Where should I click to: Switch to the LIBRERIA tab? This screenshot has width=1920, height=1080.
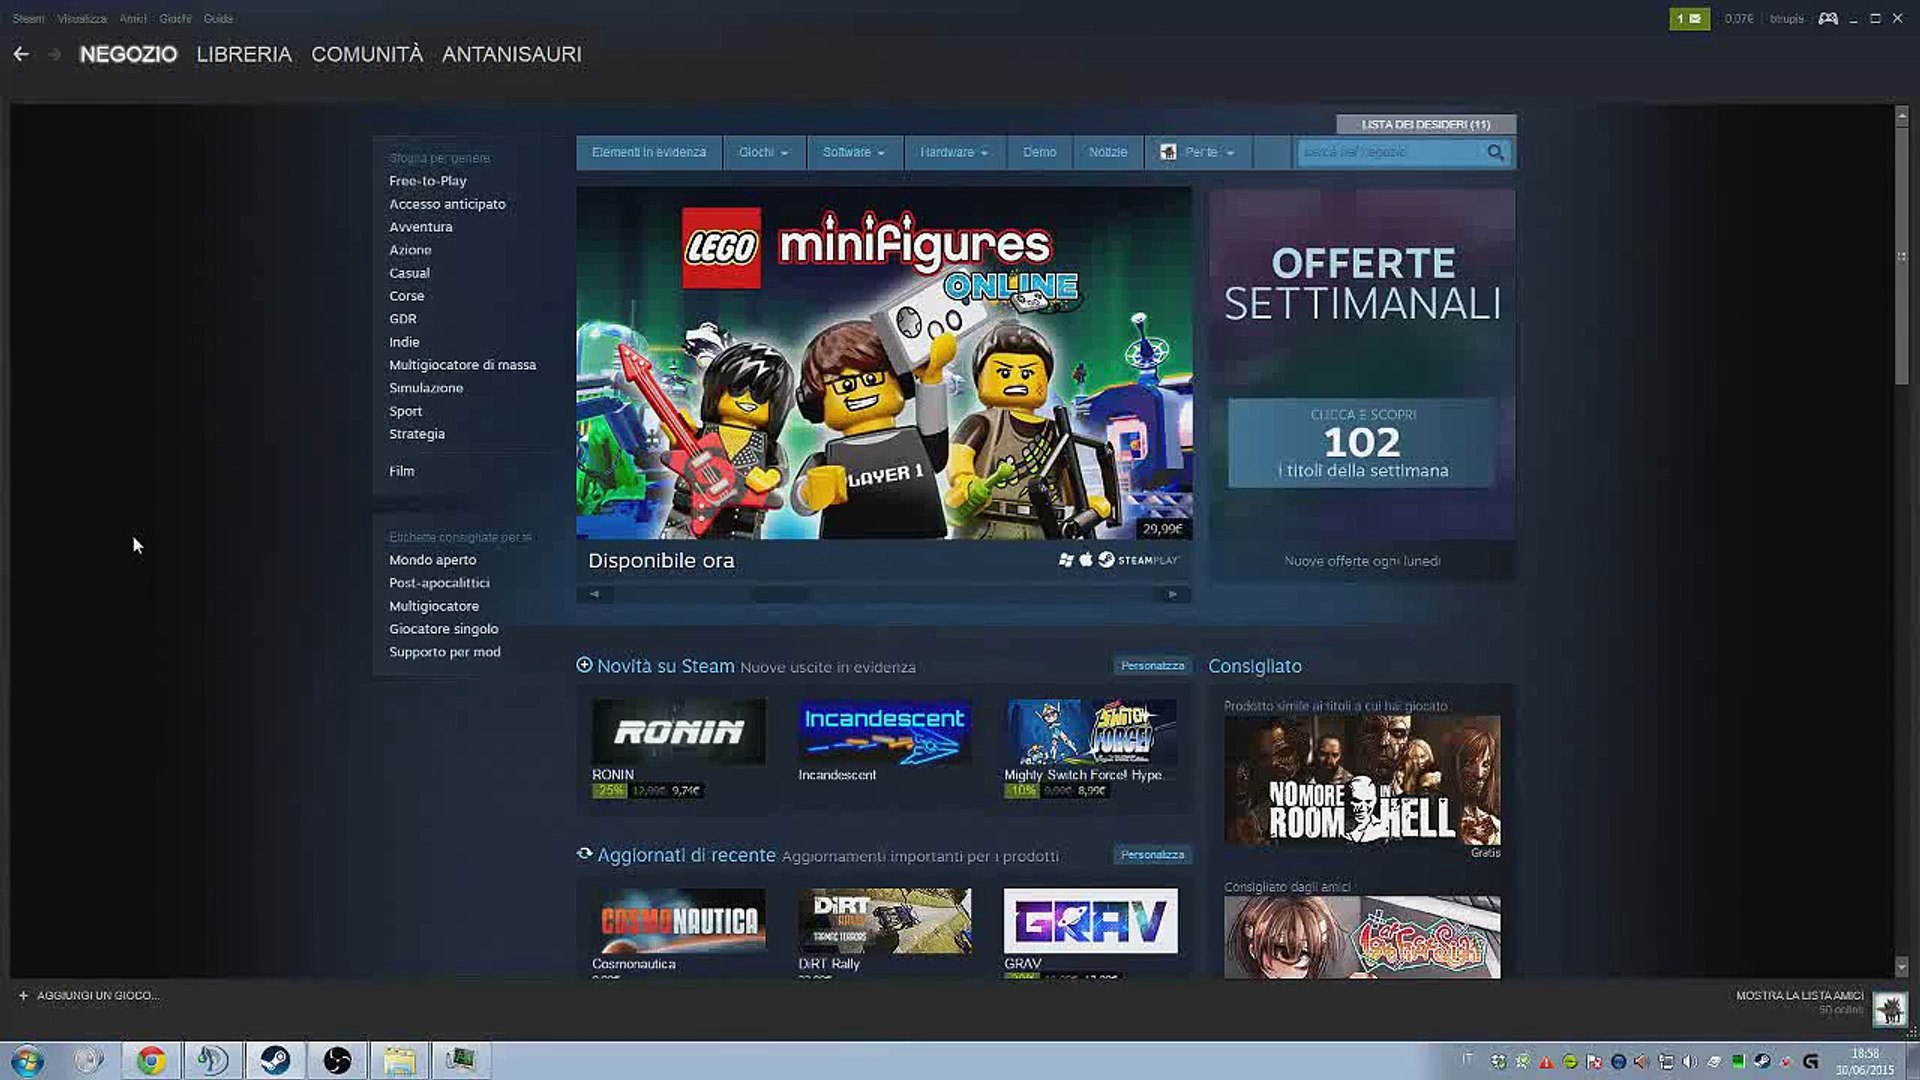244,54
